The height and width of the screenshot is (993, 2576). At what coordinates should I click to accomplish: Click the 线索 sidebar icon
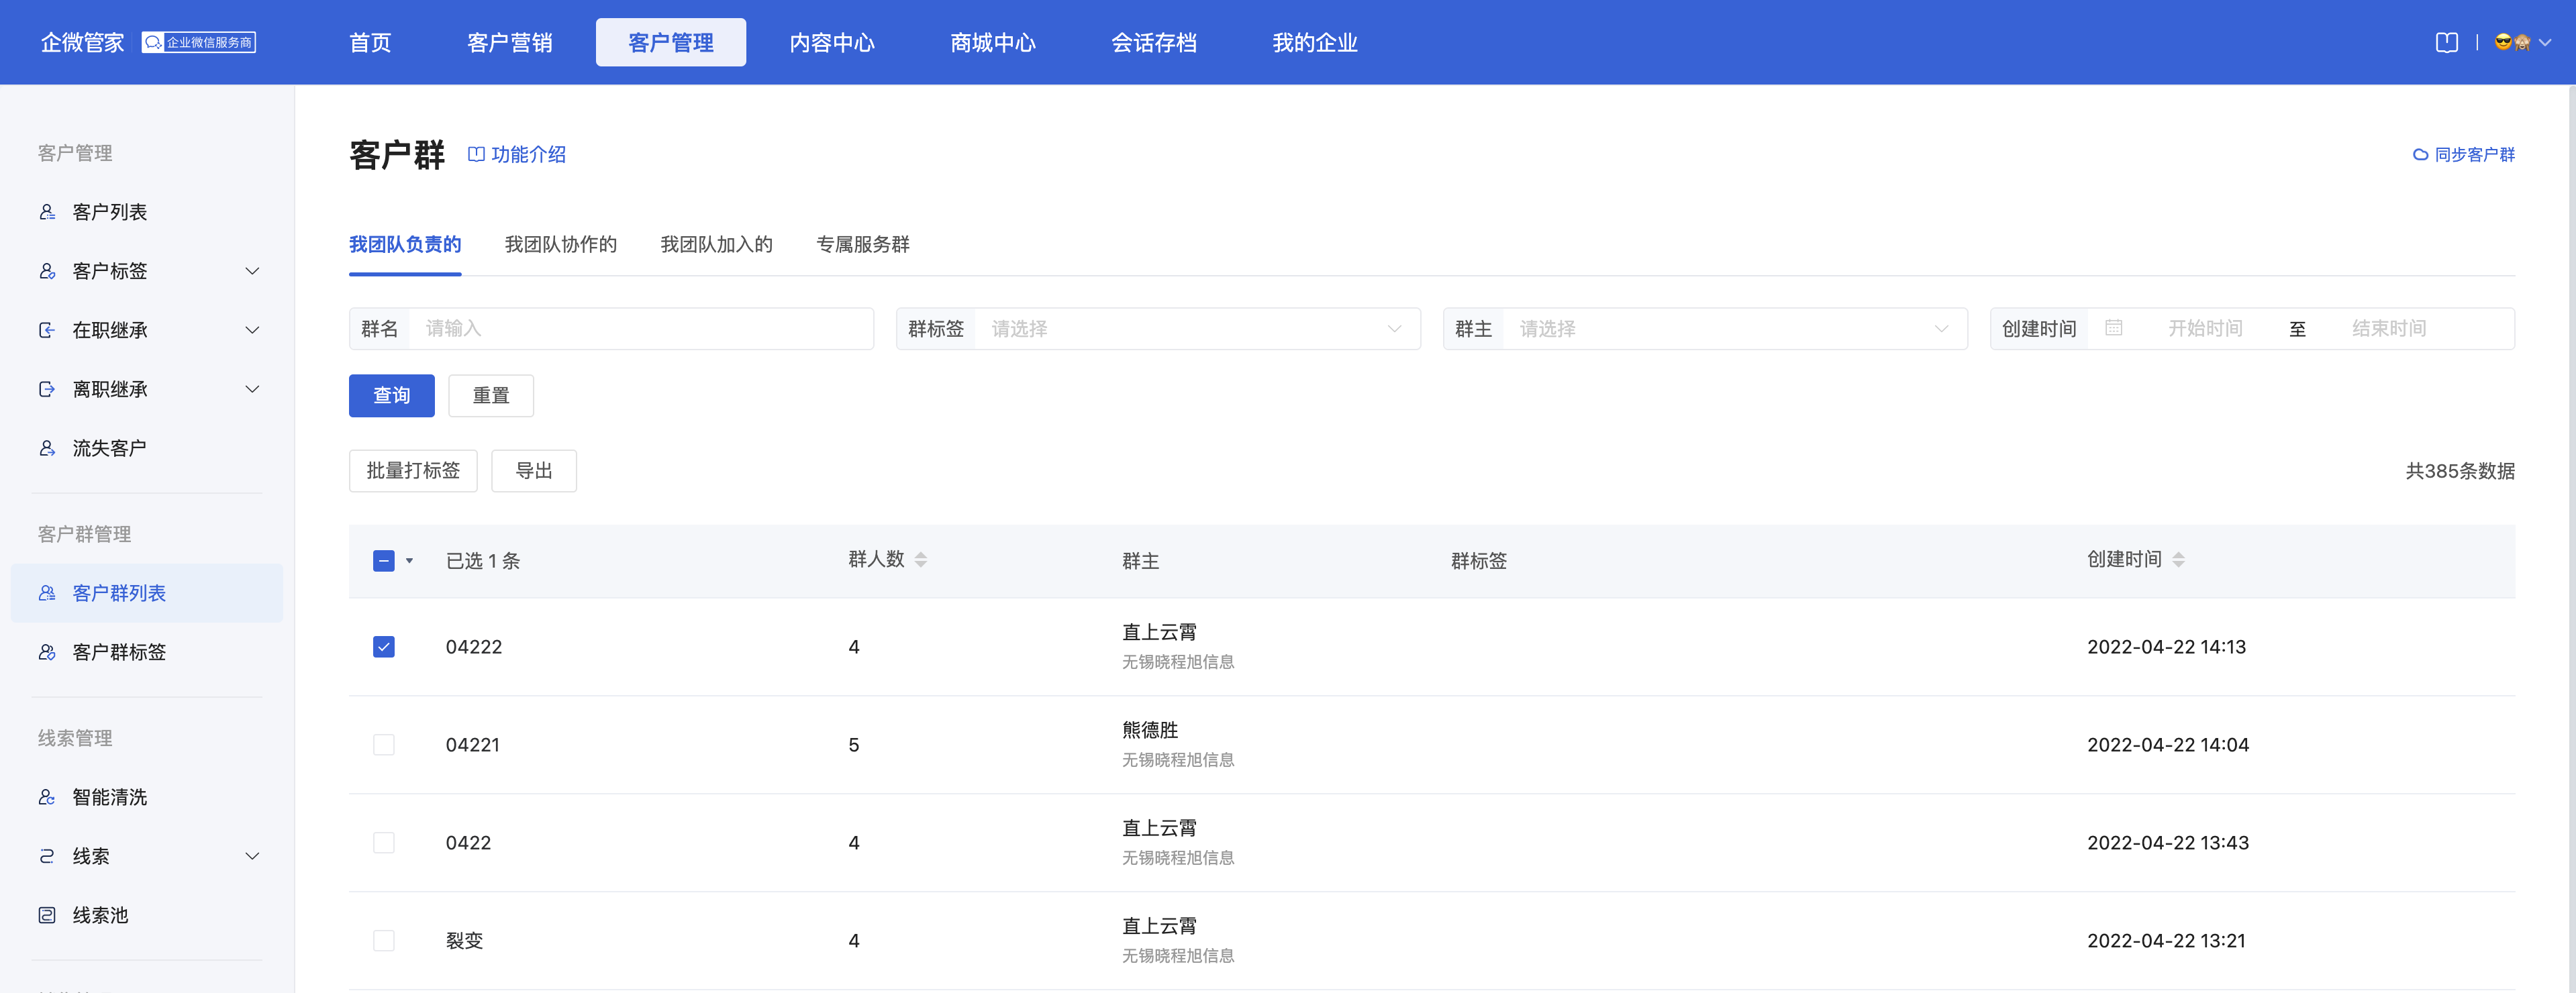47,856
